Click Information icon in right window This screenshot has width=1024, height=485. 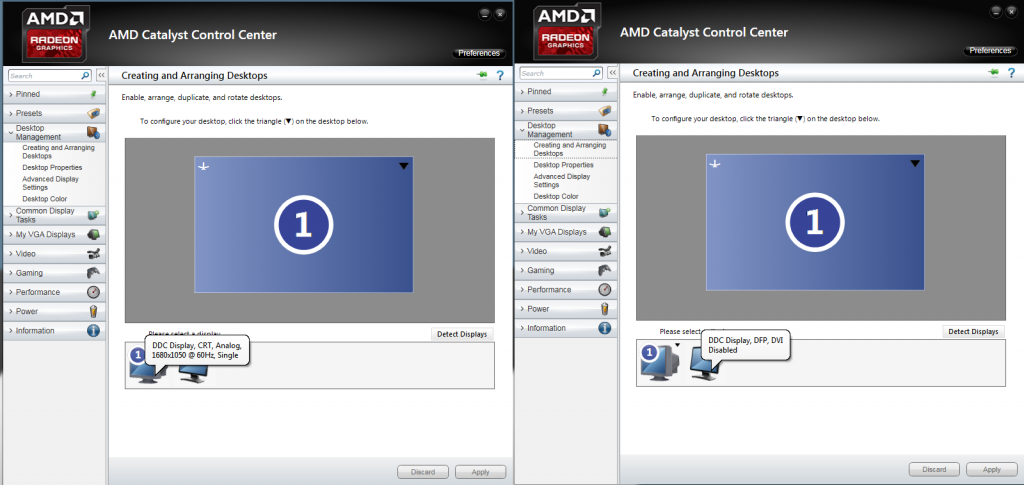605,328
